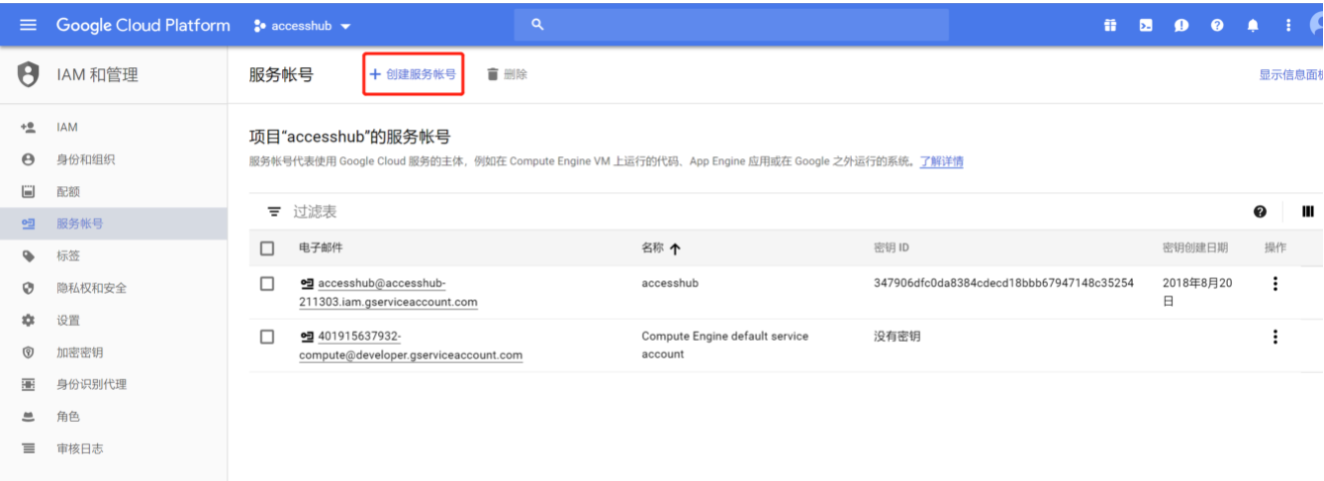Open the column display options icon
1324x481 pixels.
pyautogui.click(x=1307, y=212)
